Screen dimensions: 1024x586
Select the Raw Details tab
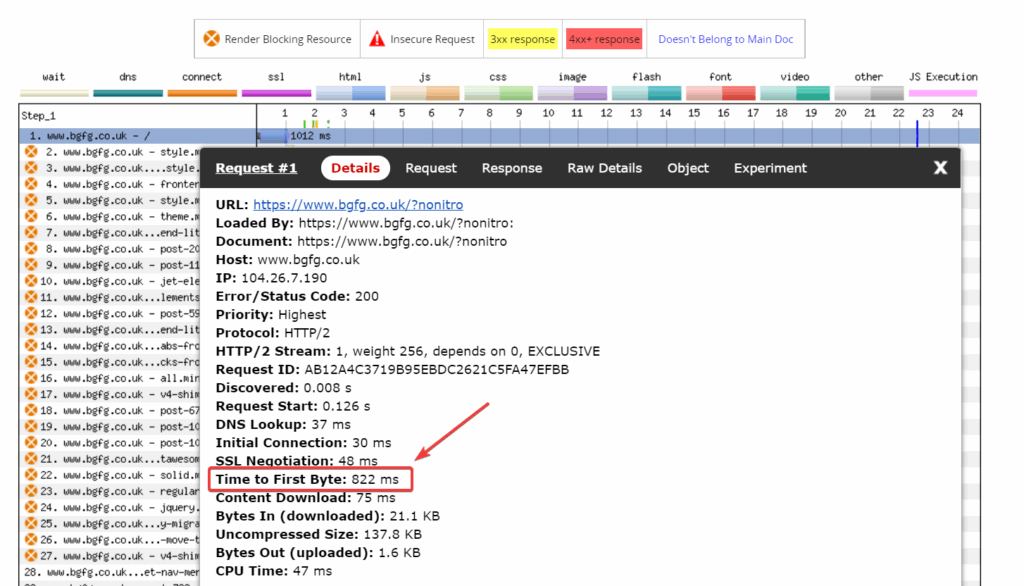(604, 168)
